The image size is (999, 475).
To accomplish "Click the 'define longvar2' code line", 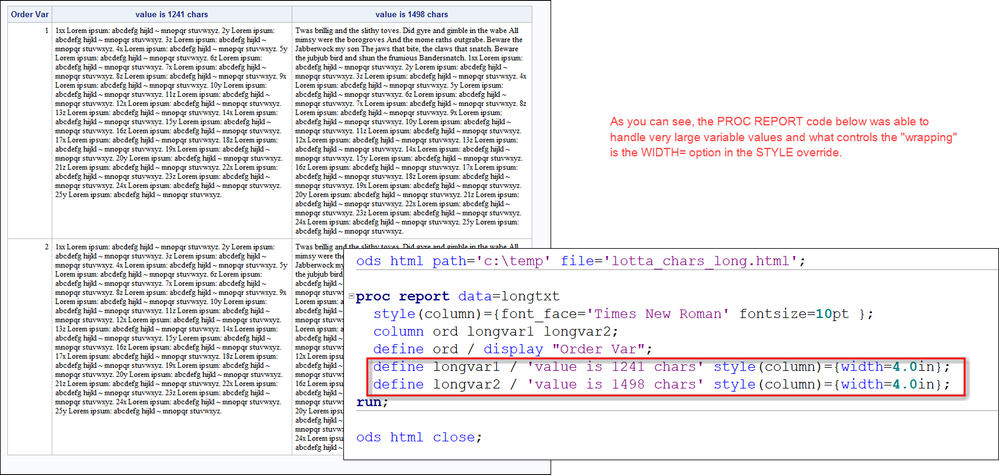I will coord(661,385).
